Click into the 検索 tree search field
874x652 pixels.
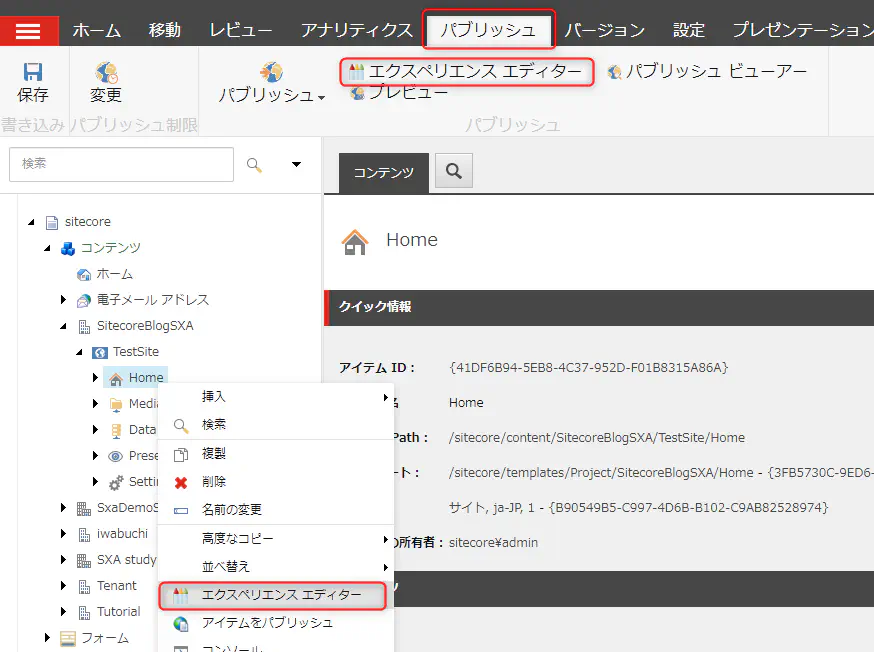tap(122, 164)
